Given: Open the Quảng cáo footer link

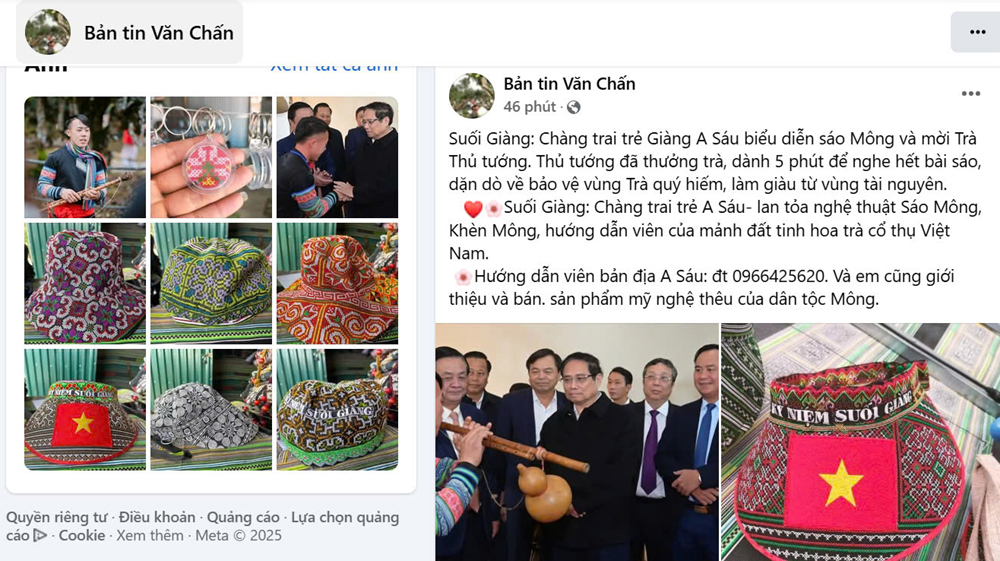Looking at the screenshot, I should click(243, 517).
